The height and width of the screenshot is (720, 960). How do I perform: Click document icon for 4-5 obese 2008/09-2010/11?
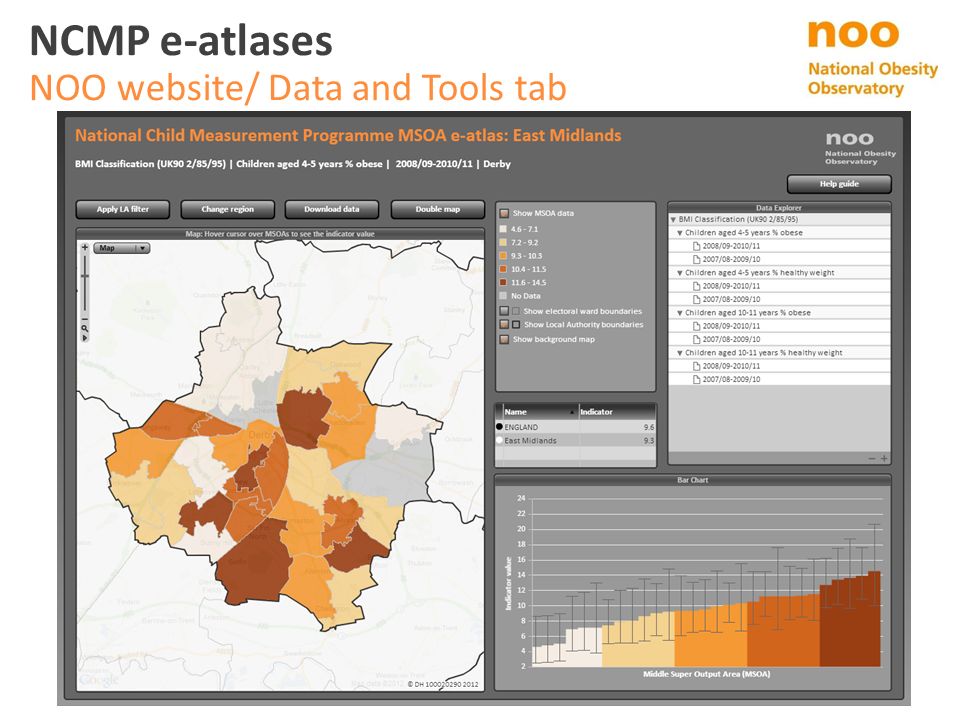[x=696, y=246]
